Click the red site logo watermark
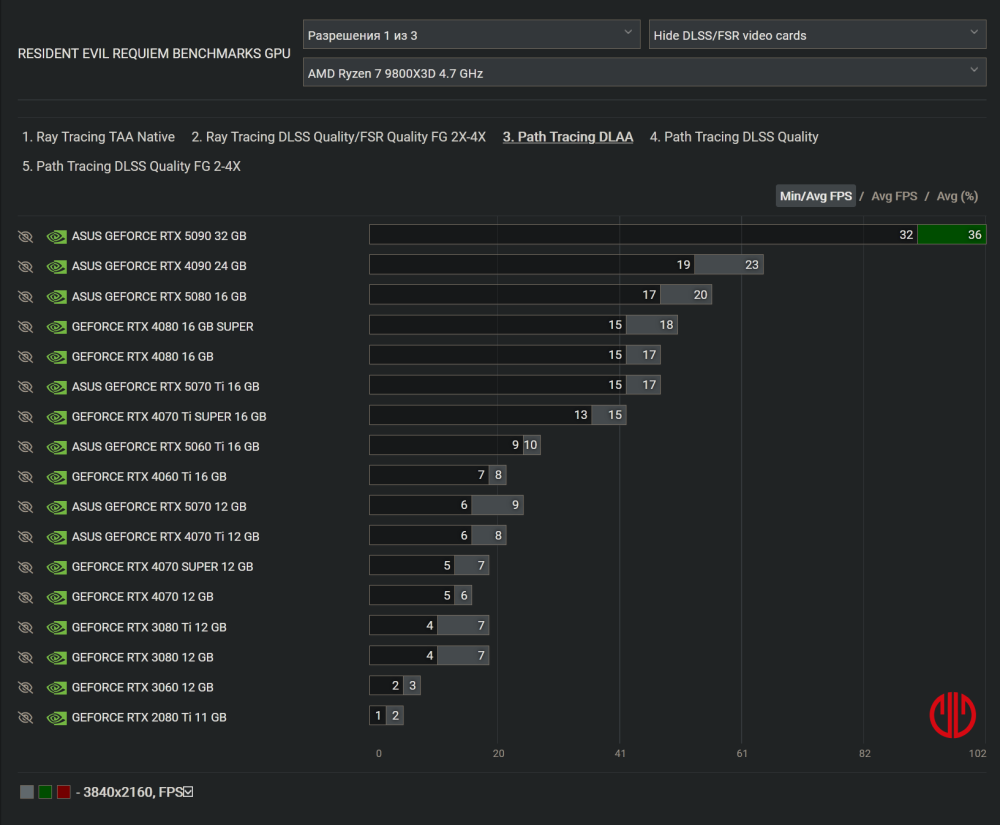 click(952, 715)
